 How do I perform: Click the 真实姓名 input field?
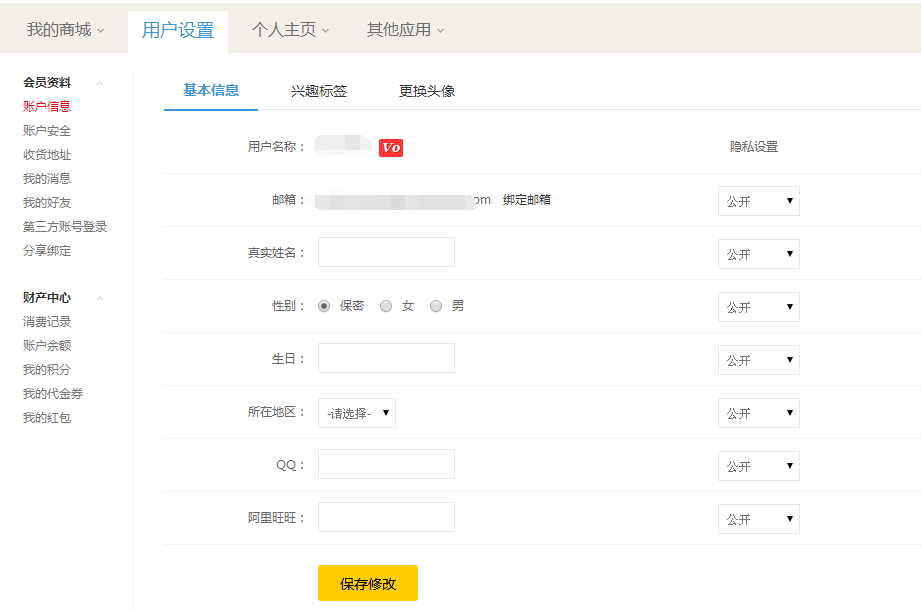point(386,252)
